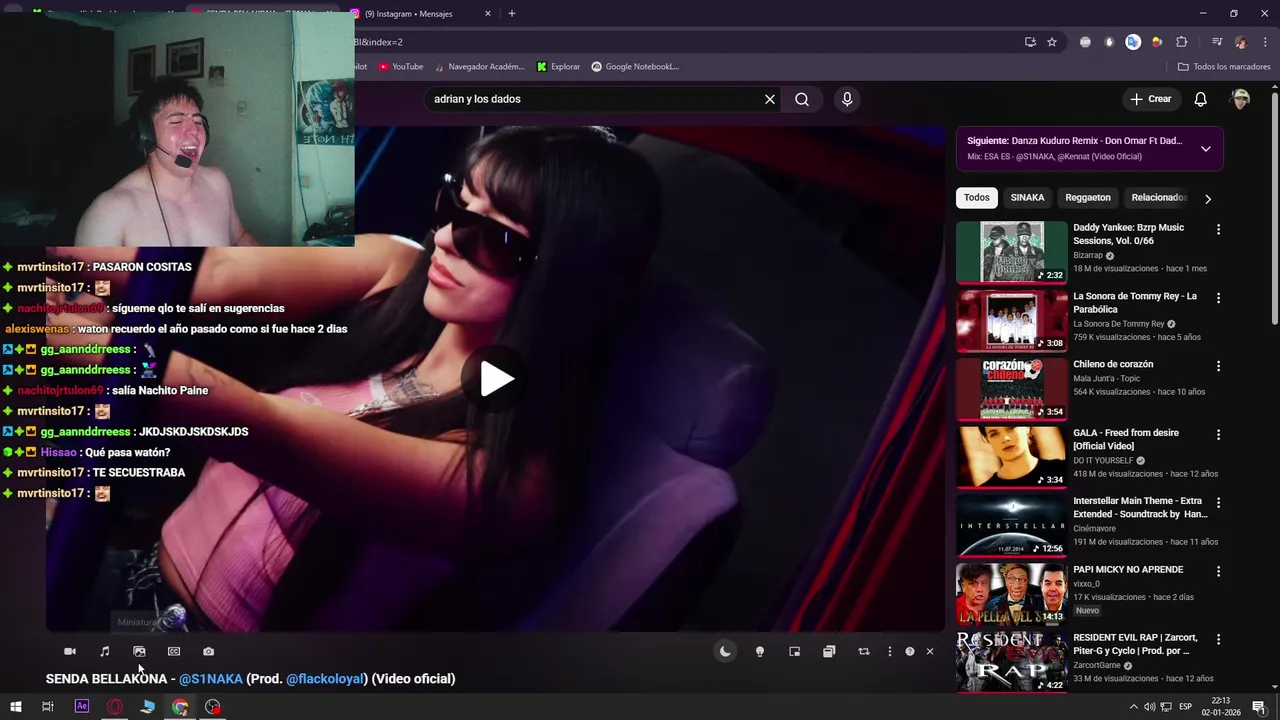The width and height of the screenshot is (1280, 720).
Task: Open picture-in-picture mode icon
Action: coord(794,651)
